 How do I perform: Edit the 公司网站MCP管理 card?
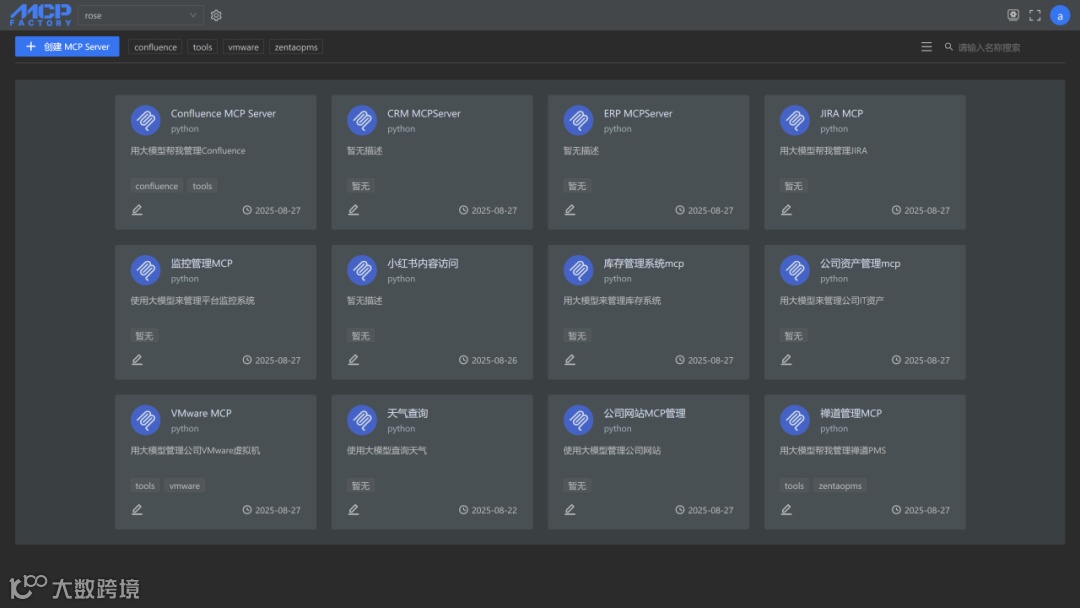(570, 510)
